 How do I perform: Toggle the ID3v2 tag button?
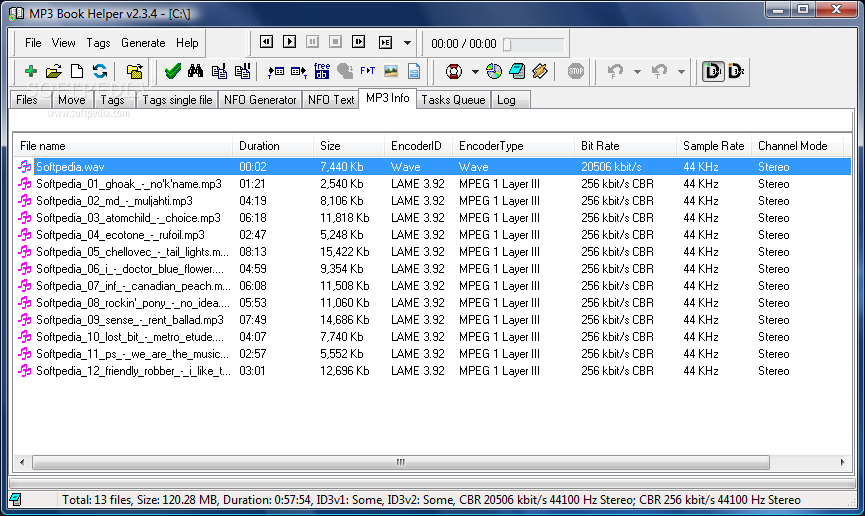(736, 71)
